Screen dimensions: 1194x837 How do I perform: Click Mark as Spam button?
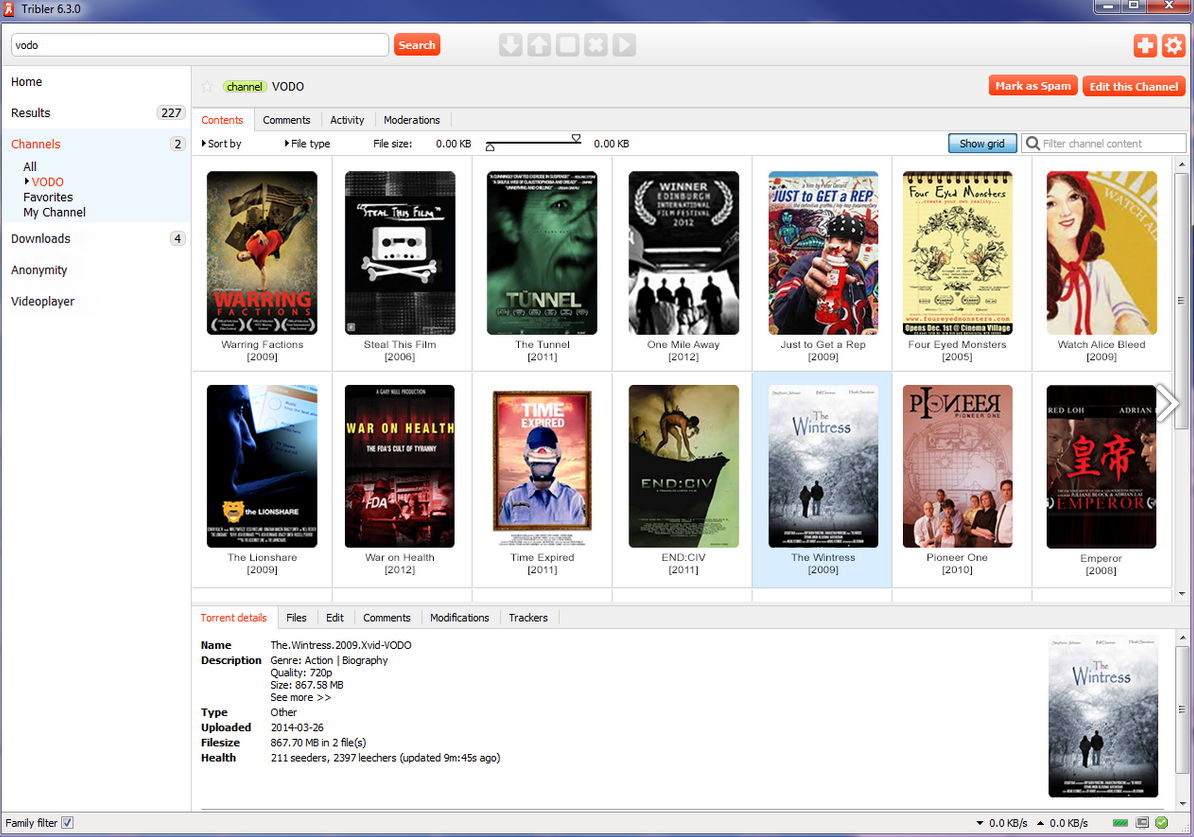coord(1033,86)
